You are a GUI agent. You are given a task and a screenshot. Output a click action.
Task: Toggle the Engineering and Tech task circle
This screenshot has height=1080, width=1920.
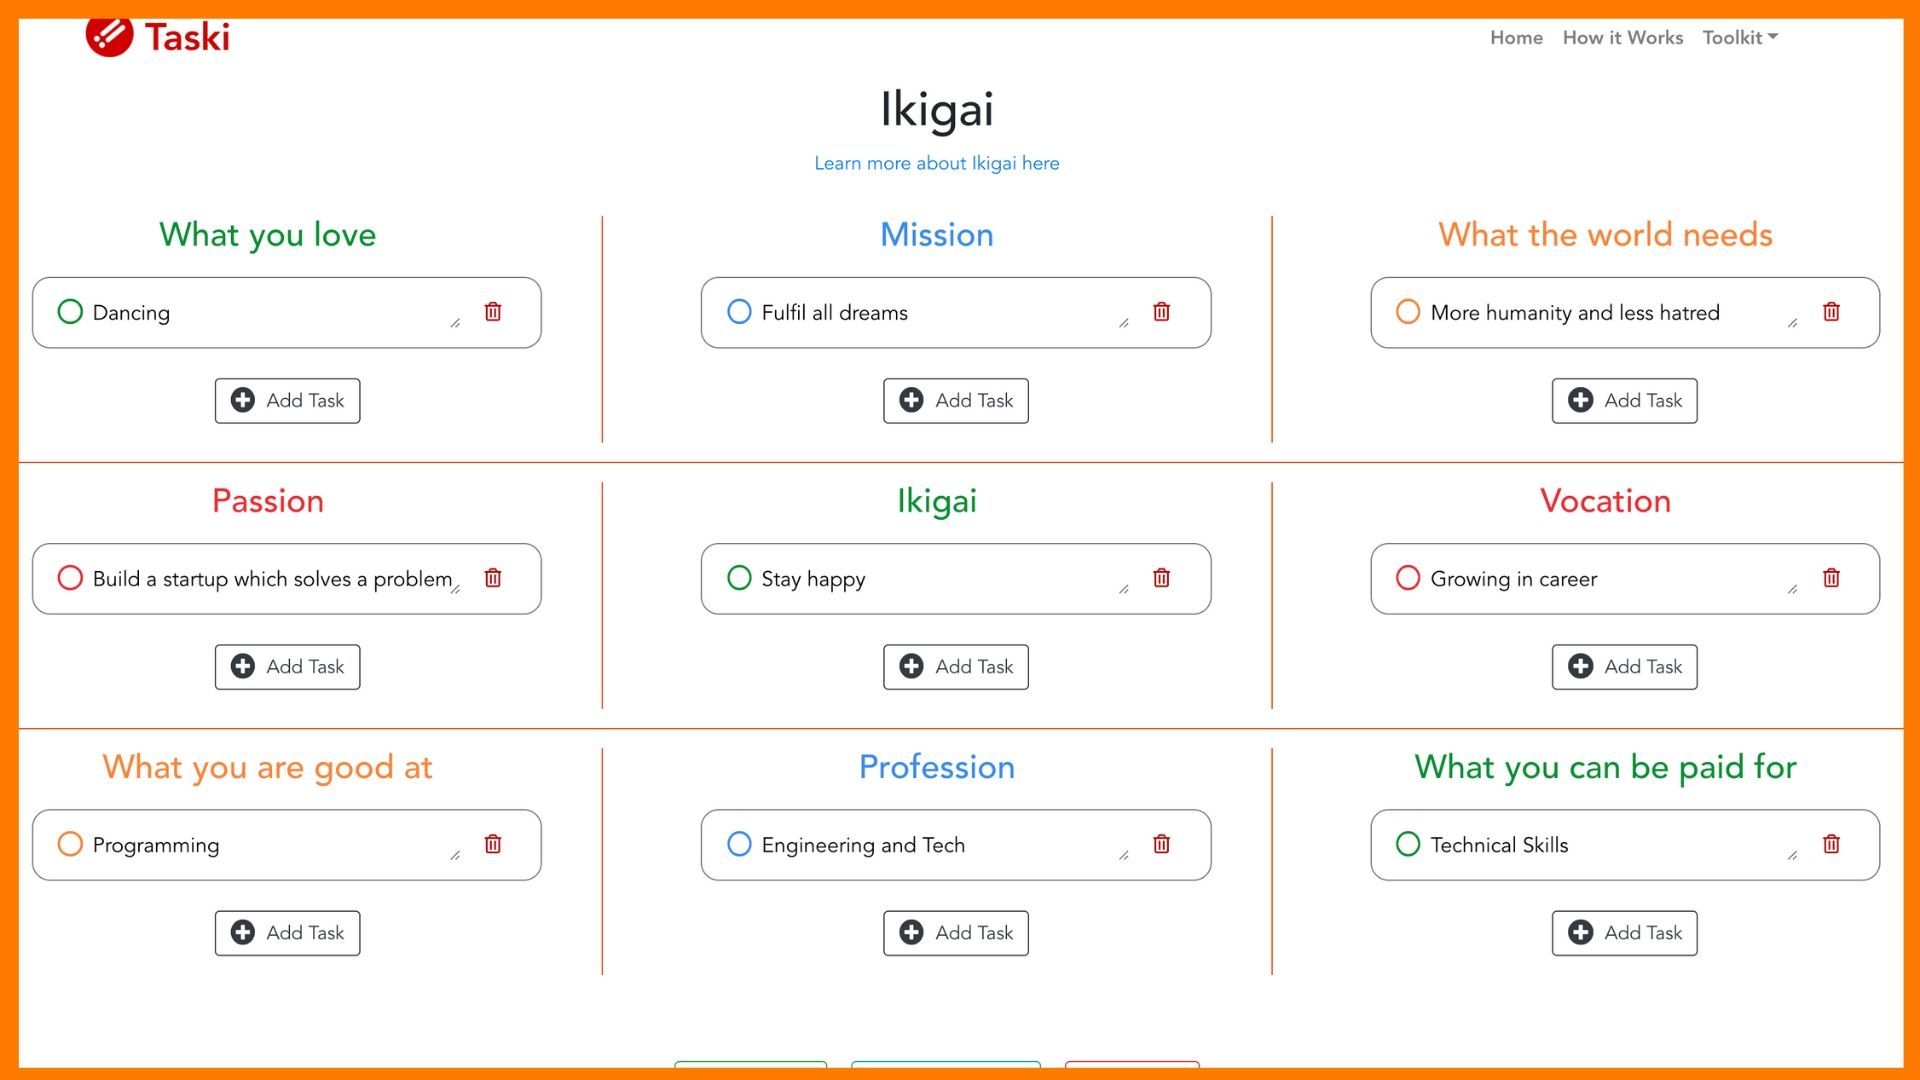pyautogui.click(x=739, y=844)
